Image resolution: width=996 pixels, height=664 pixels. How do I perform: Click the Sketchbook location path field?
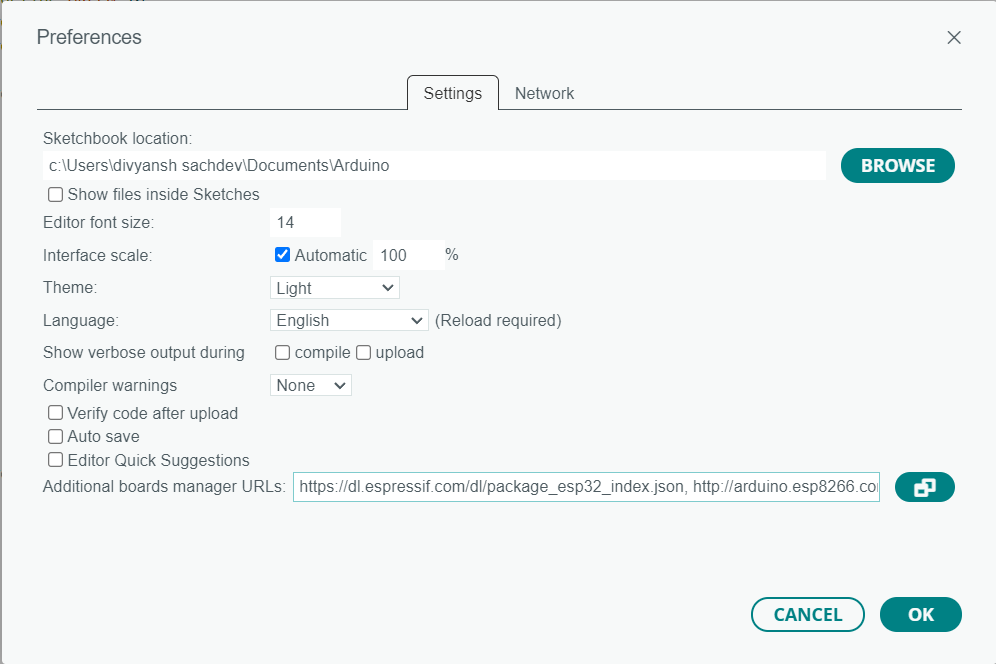(x=434, y=166)
